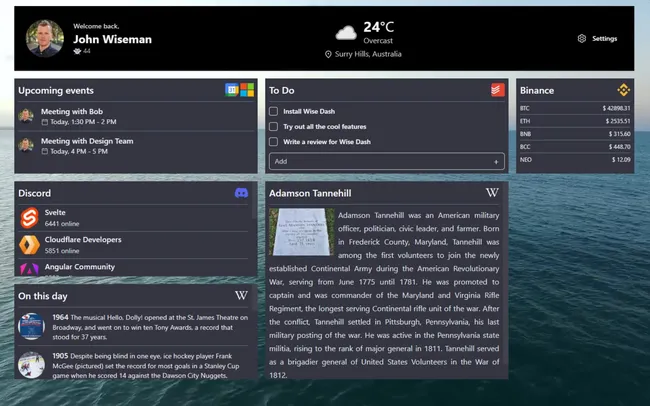Click the 5851 online count under Cloudflare
Image resolution: width=650 pixels, height=406 pixels.
62,251
